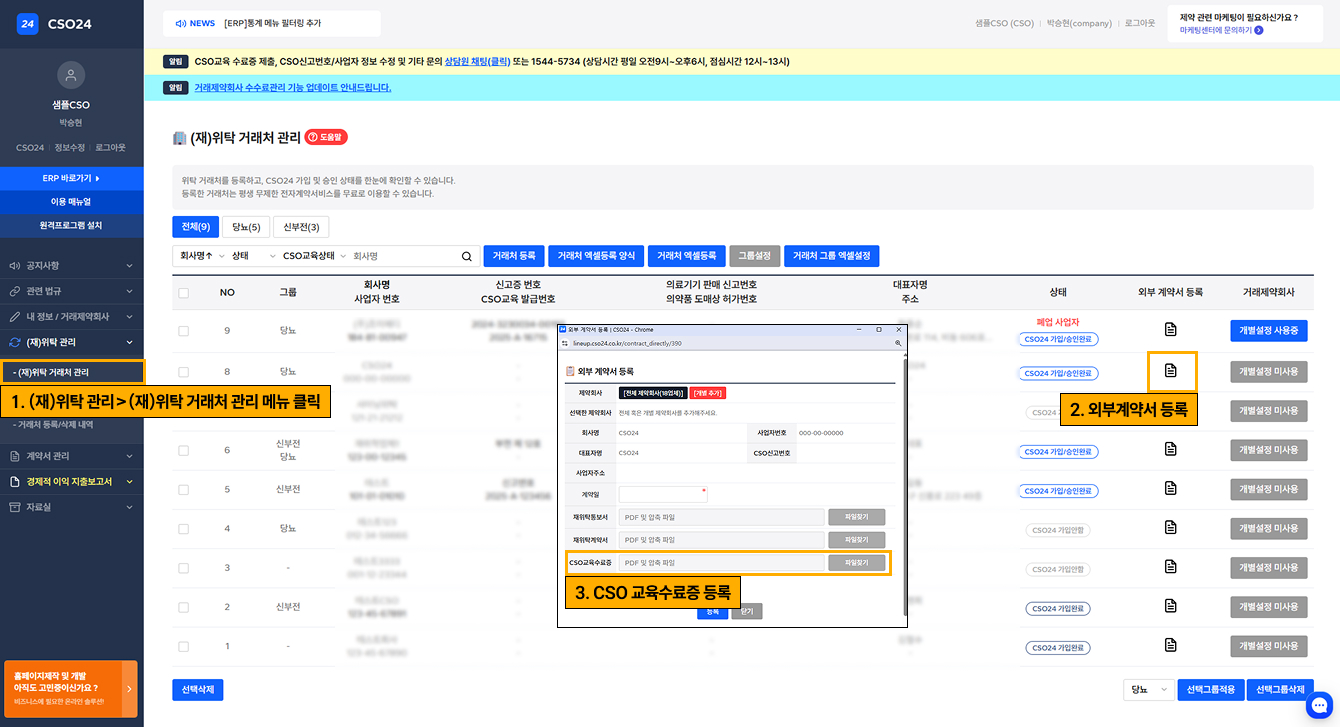Click the 거래처 등록 button
Screen dimensions: 1340x727
(x=516, y=256)
